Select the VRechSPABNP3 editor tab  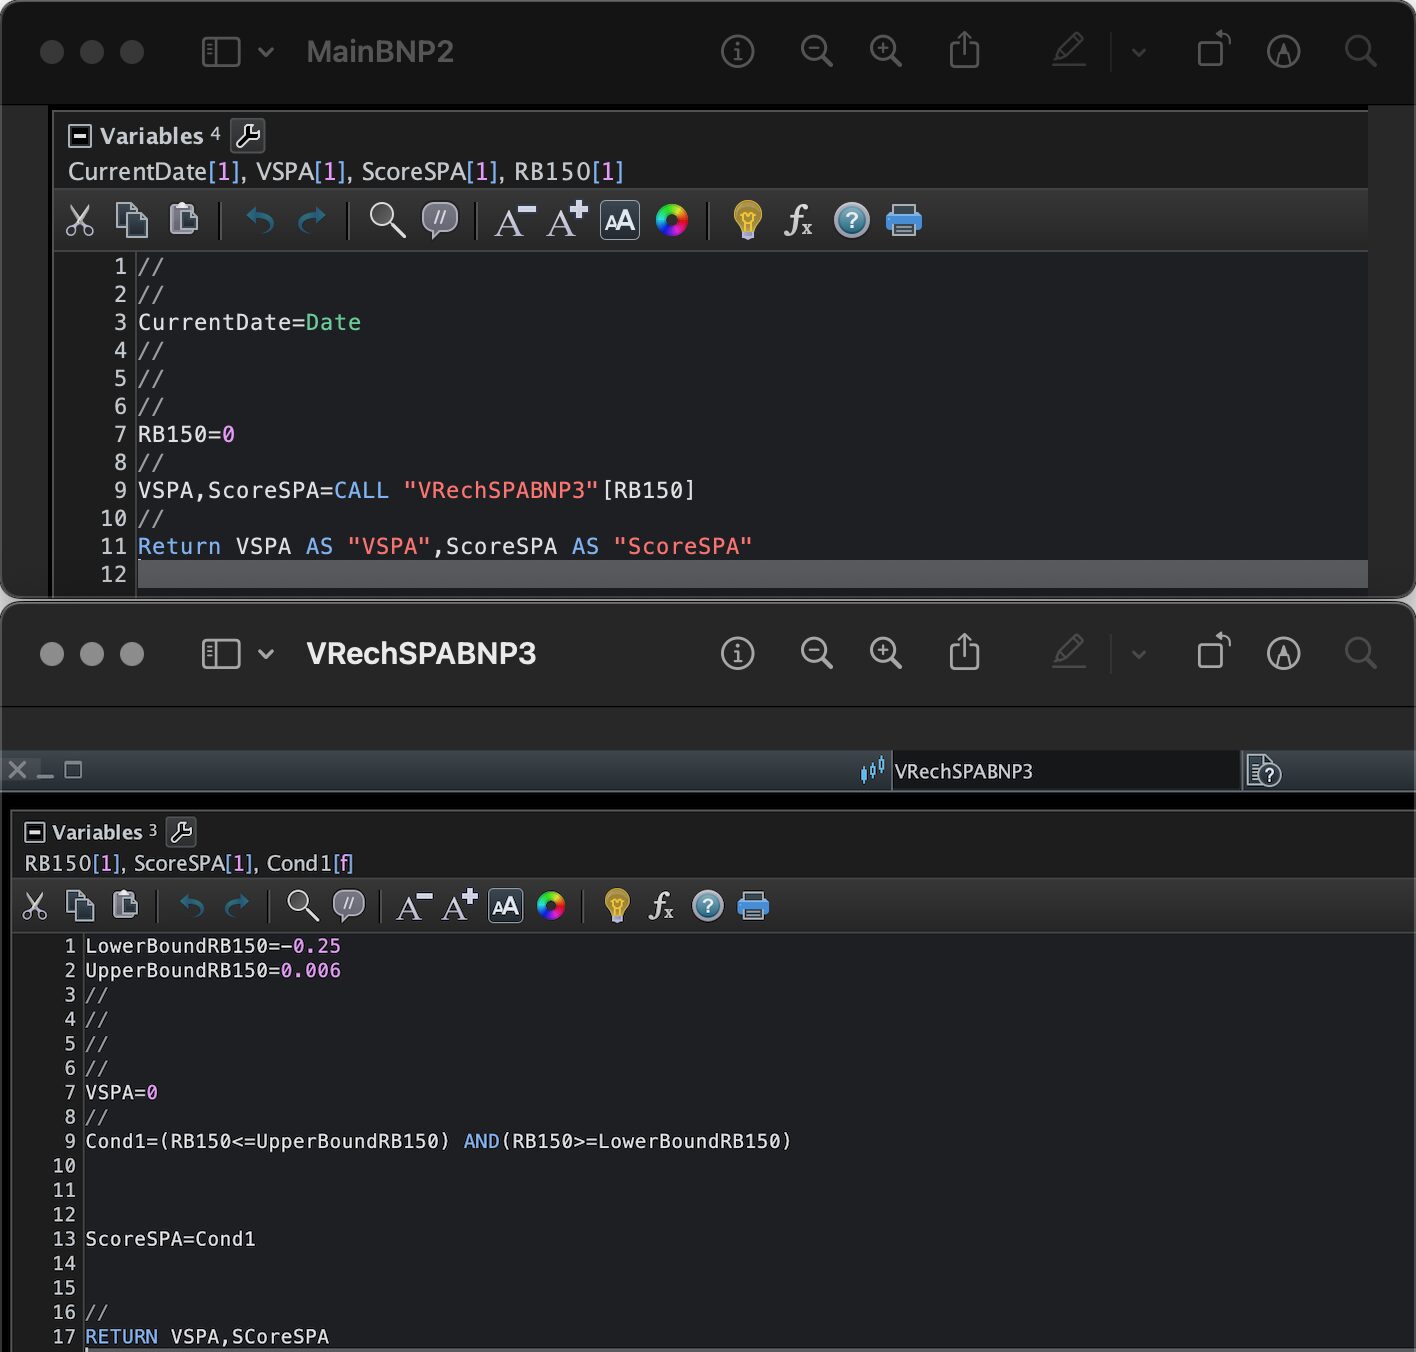tap(963, 771)
